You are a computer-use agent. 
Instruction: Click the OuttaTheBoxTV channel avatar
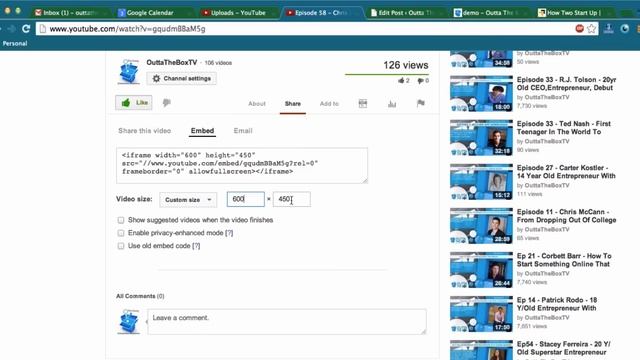coord(129,71)
